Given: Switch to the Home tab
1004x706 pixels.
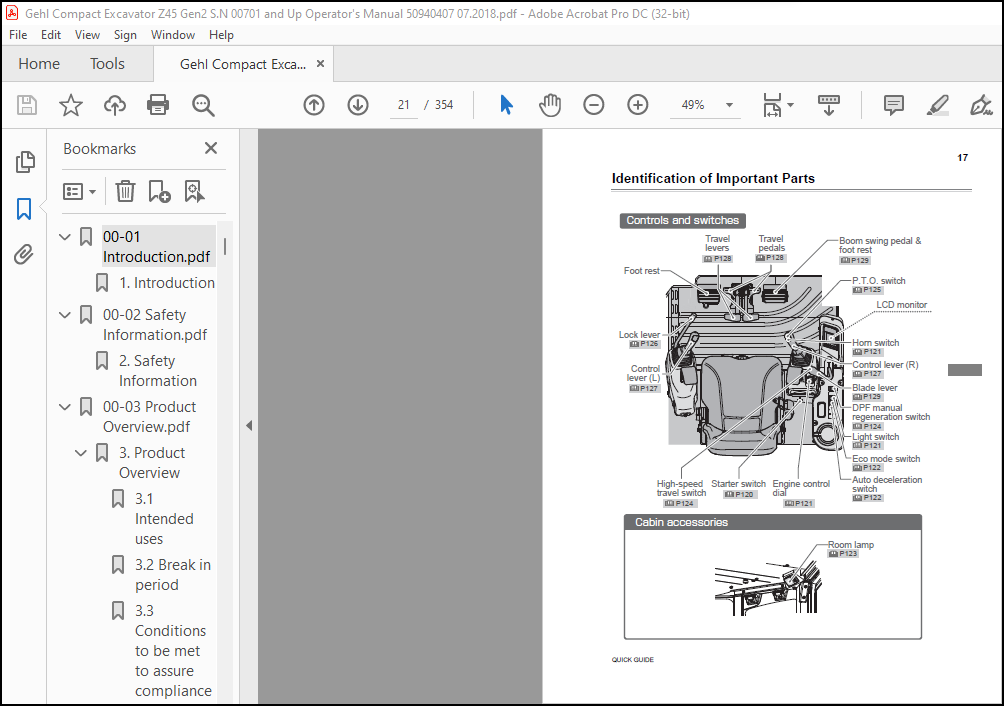Looking at the screenshot, I should 39,63.
